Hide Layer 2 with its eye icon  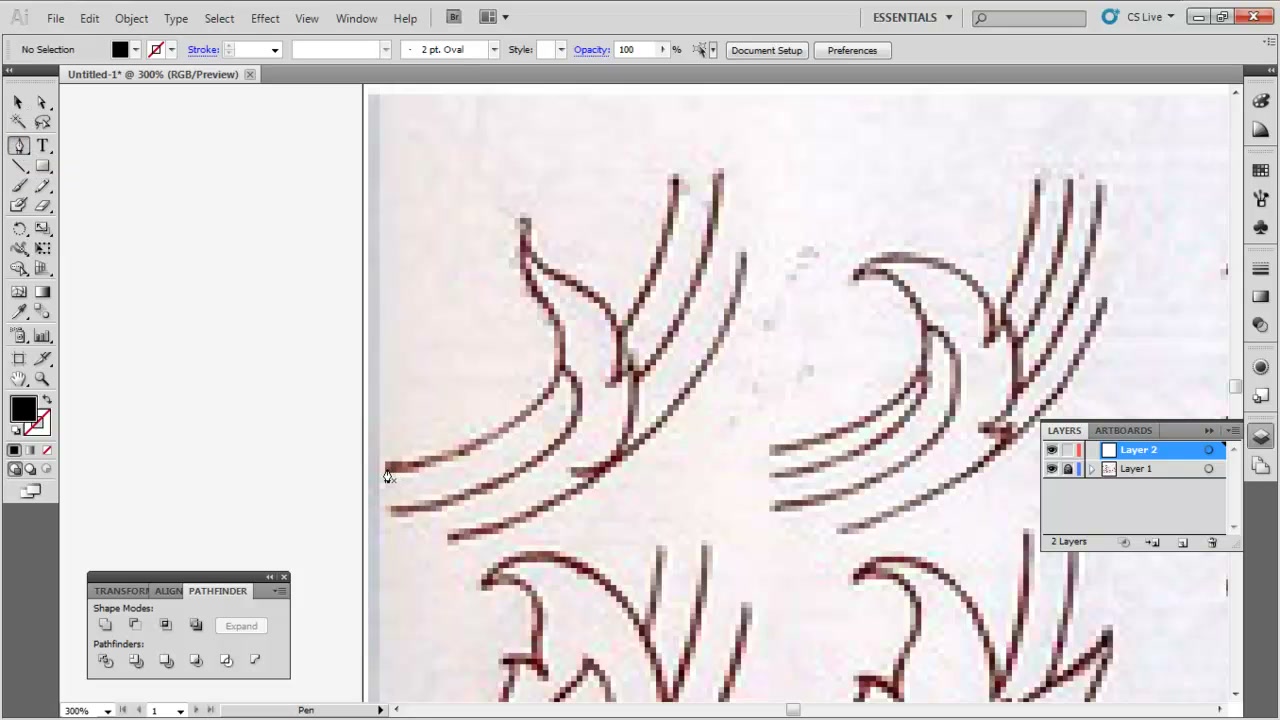coord(1051,450)
